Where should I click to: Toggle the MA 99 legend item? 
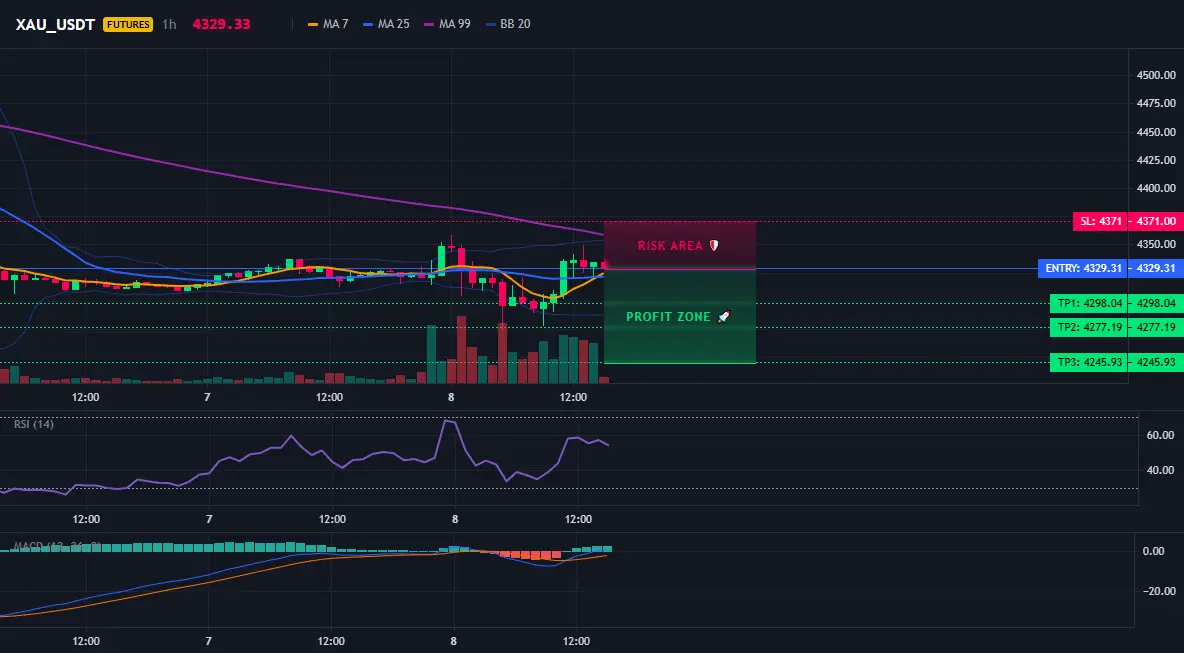[x=447, y=24]
